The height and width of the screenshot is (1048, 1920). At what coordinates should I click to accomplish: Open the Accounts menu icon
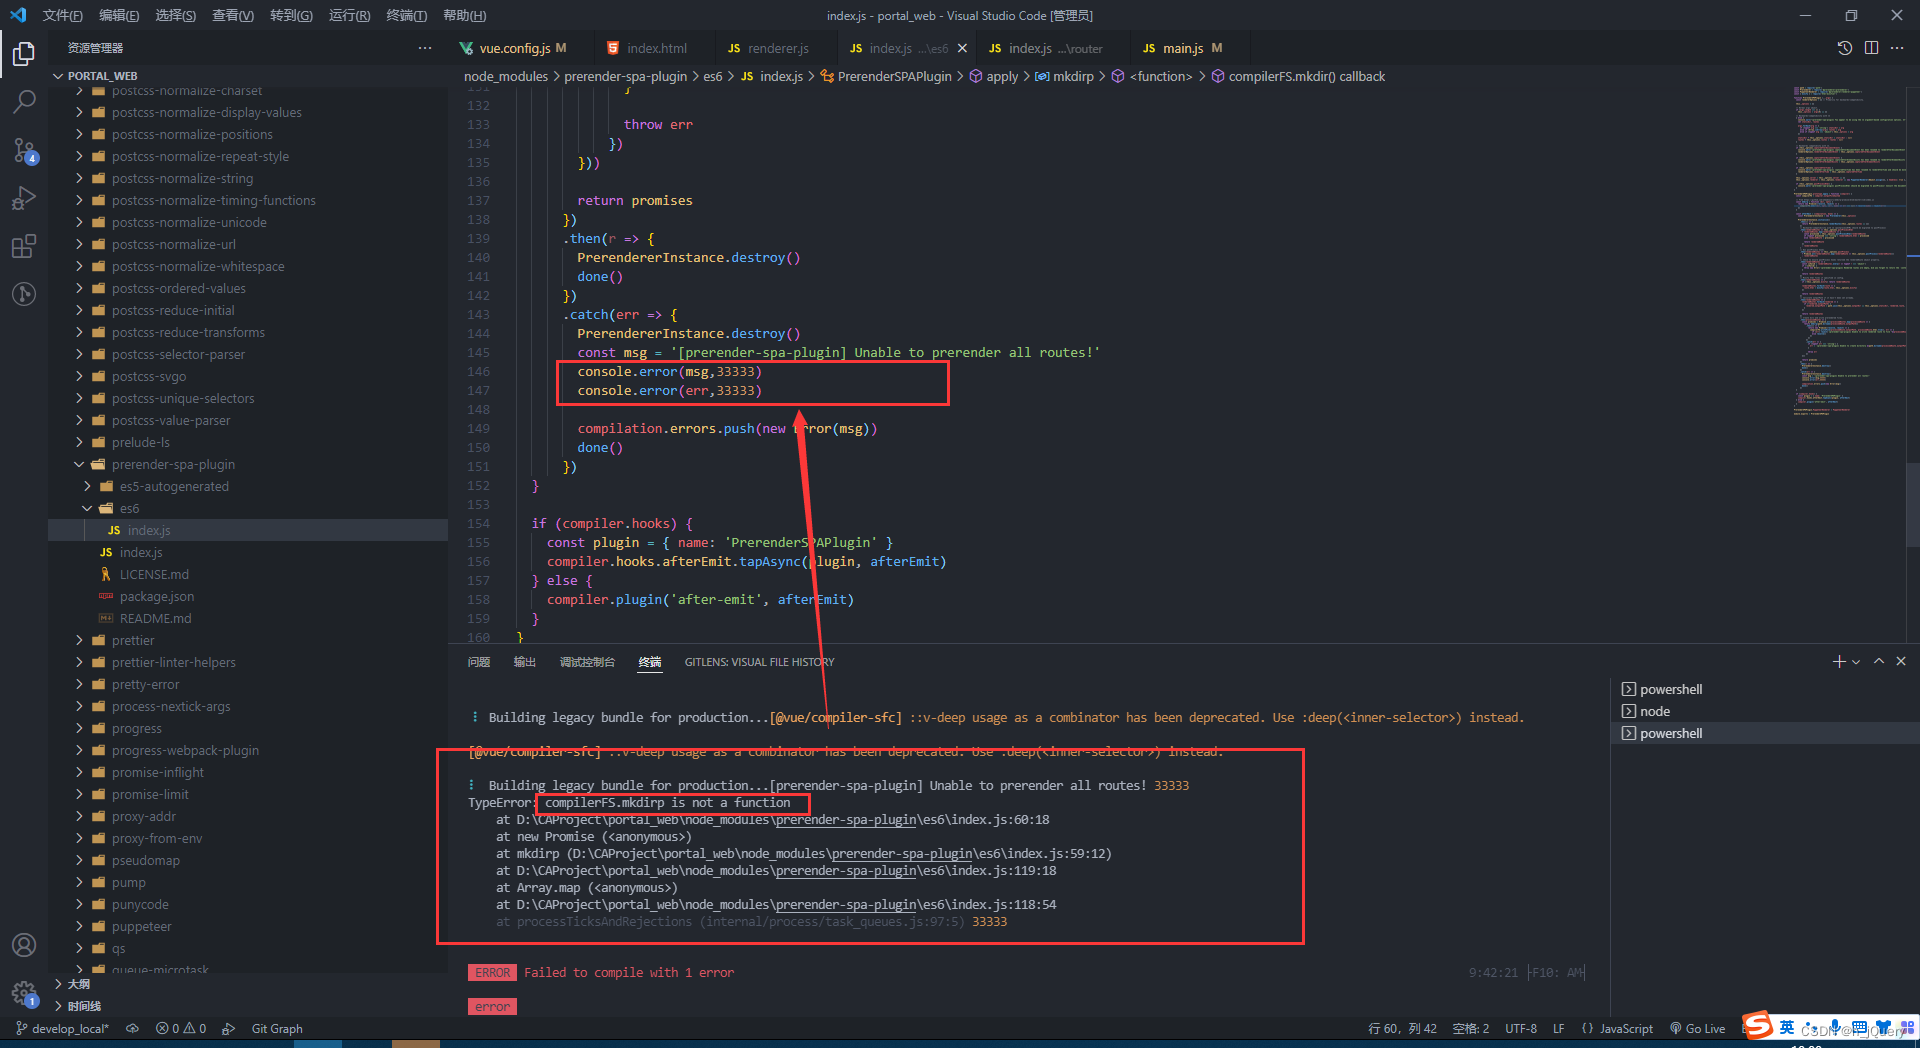point(24,945)
